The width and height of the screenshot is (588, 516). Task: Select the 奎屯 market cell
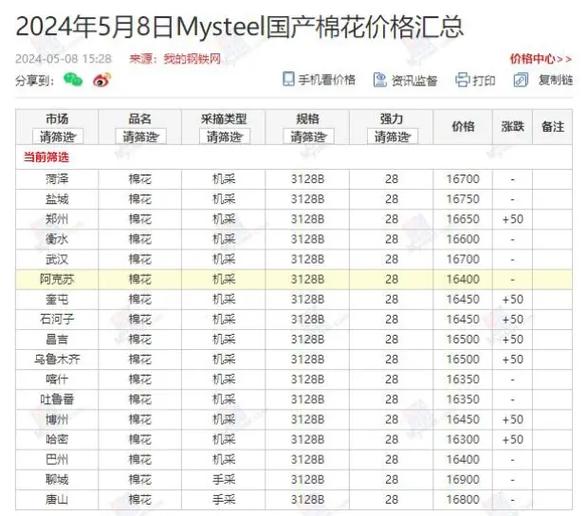(x=57, y=299)
